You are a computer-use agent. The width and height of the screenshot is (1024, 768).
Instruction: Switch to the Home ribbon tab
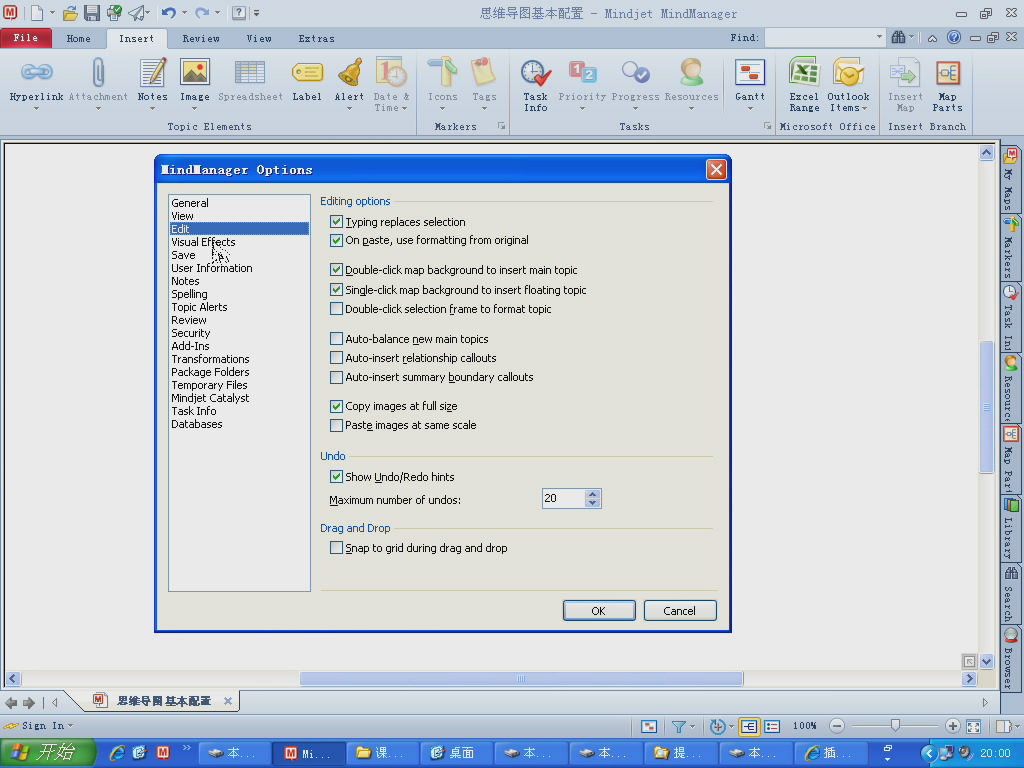pos(78,39)
